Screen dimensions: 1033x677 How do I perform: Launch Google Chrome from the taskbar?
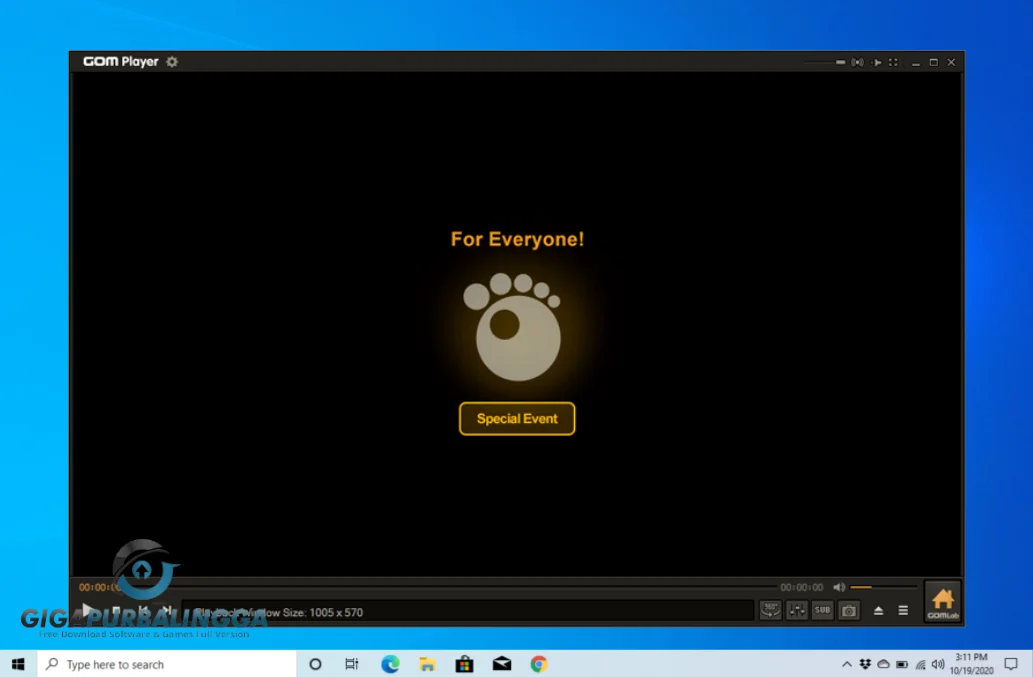[x=538, y=663]
